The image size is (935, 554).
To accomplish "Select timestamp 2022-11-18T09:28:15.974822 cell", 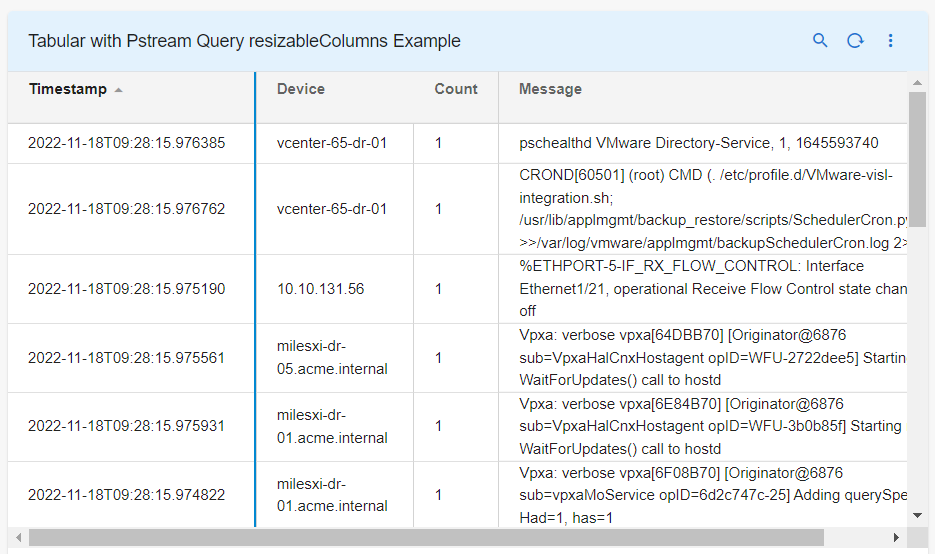I will coord(131,494).
